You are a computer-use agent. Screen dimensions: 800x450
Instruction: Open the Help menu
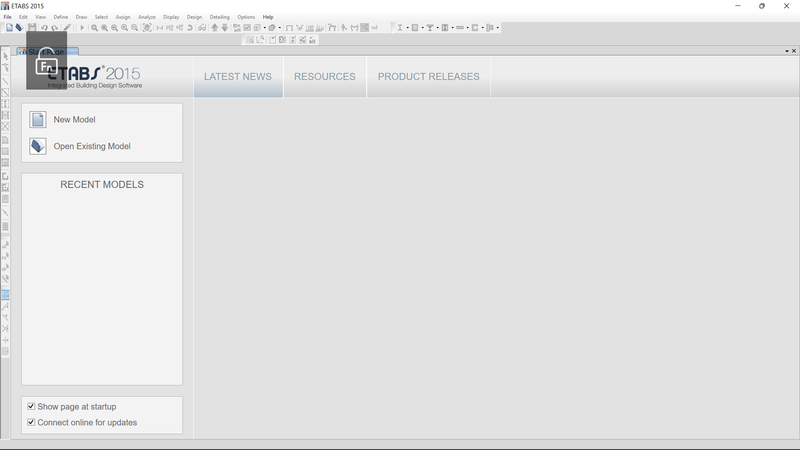click(x=268, y=17)
